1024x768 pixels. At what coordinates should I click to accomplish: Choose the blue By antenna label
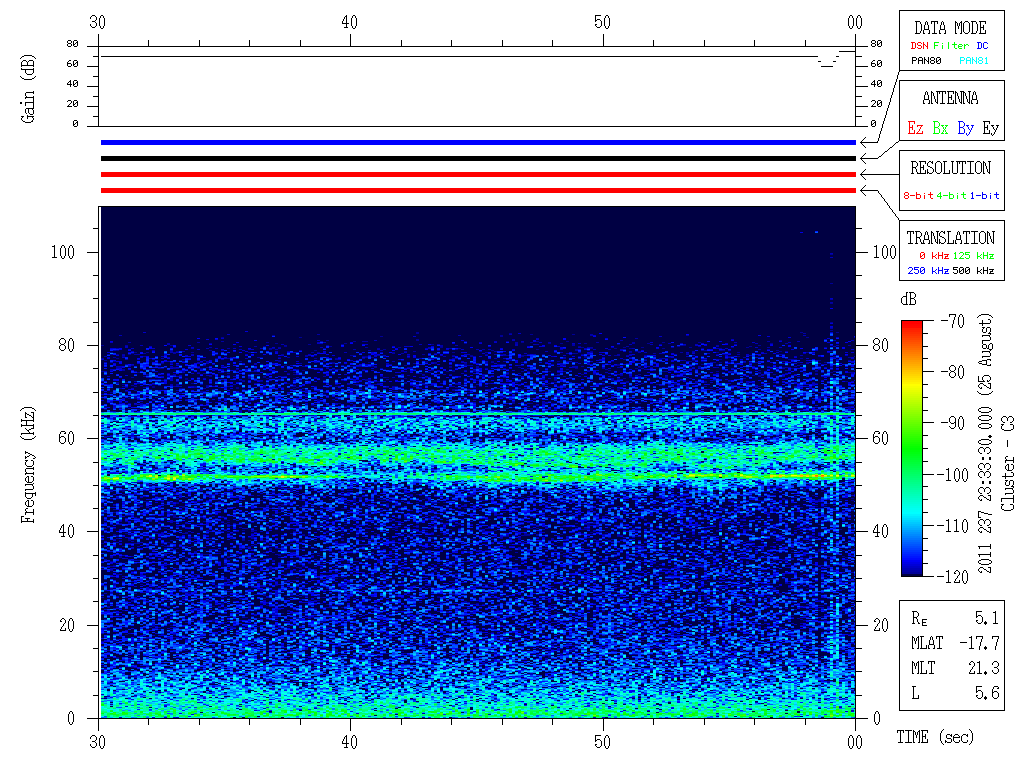point(965,128)
